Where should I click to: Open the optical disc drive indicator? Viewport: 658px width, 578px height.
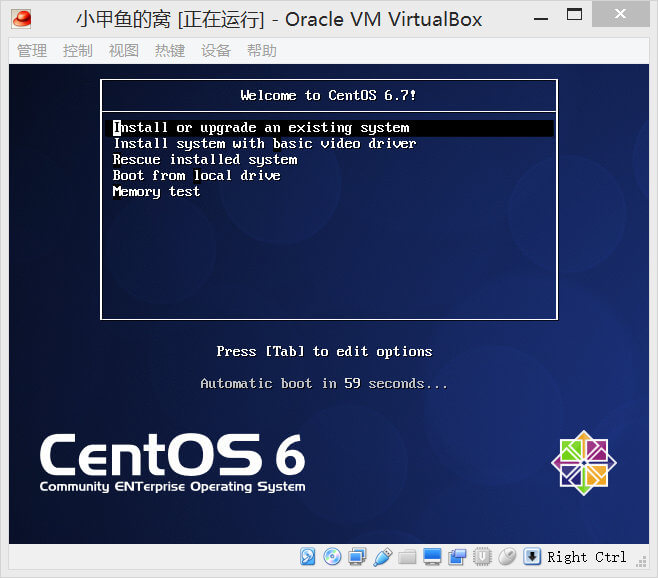coord(332,557)
